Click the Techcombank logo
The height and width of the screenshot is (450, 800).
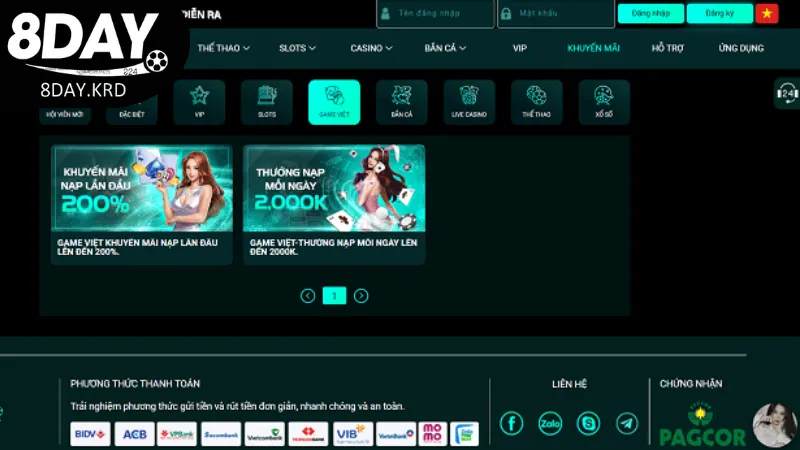(308, 434)
